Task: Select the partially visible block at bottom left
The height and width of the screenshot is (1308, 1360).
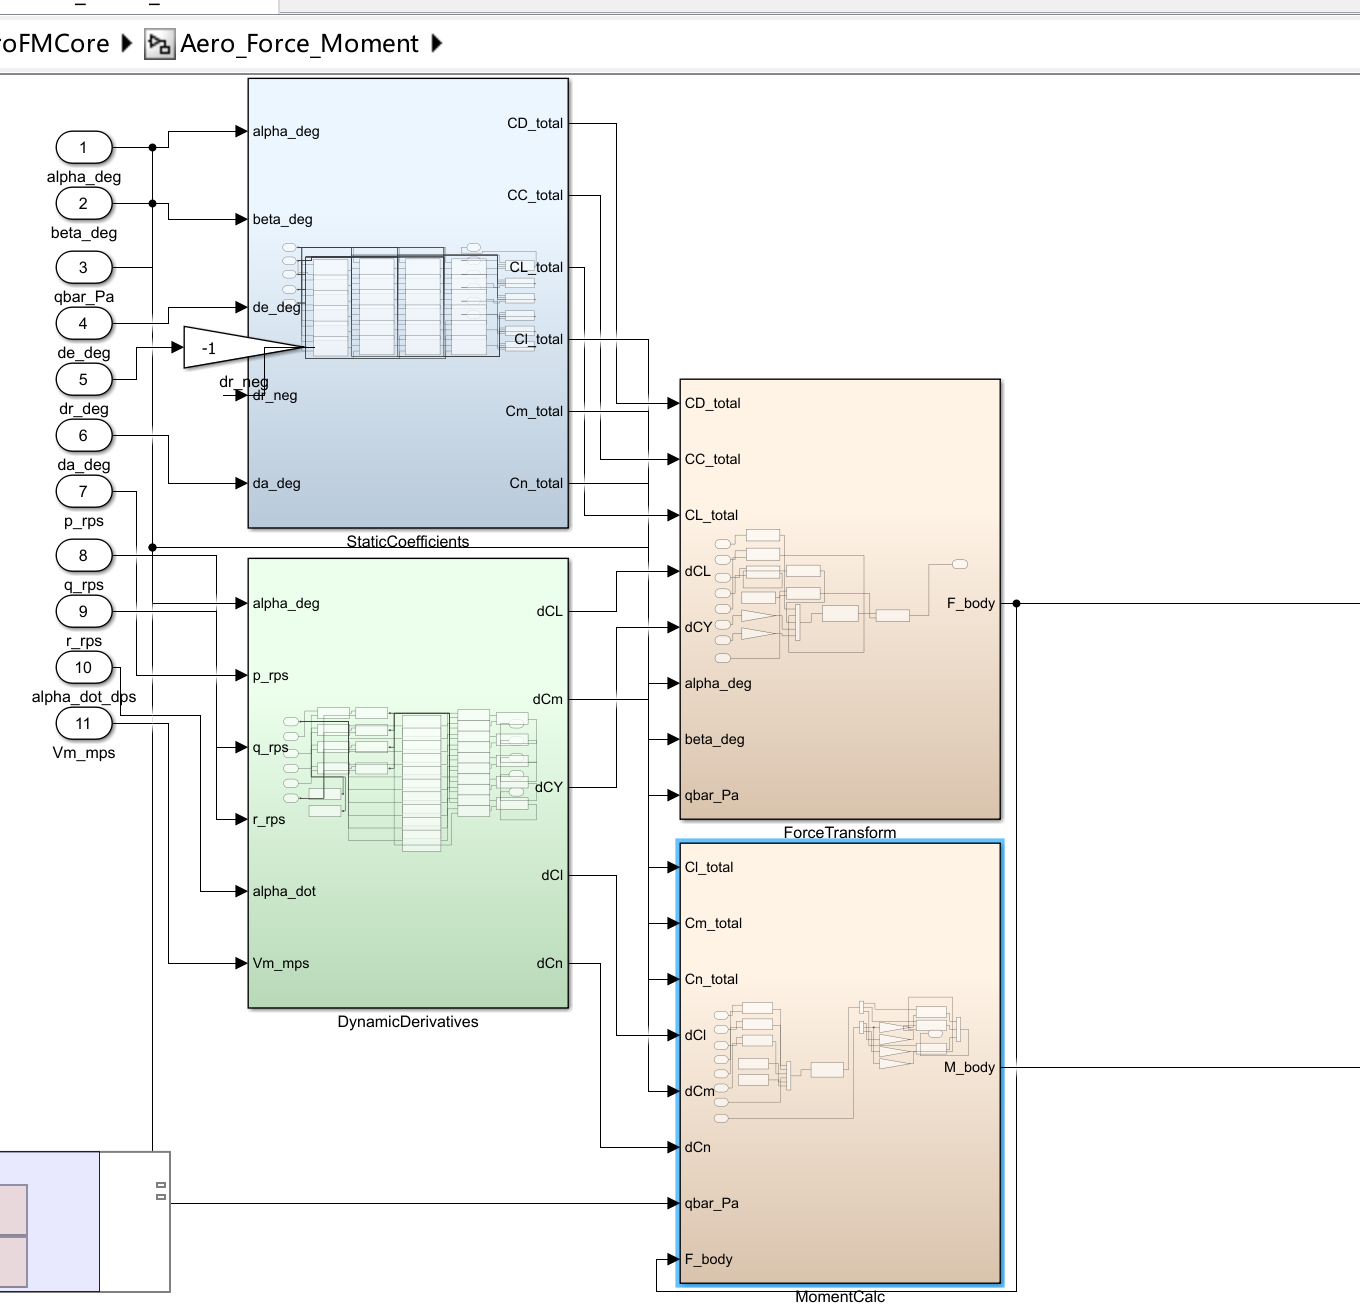Action: [x=85, y=1222]
